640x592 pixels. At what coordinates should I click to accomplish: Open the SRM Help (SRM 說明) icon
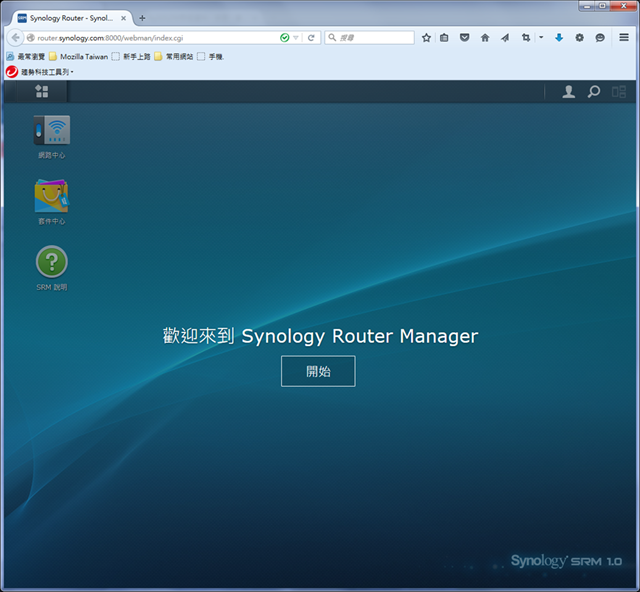tap(52, 268)
